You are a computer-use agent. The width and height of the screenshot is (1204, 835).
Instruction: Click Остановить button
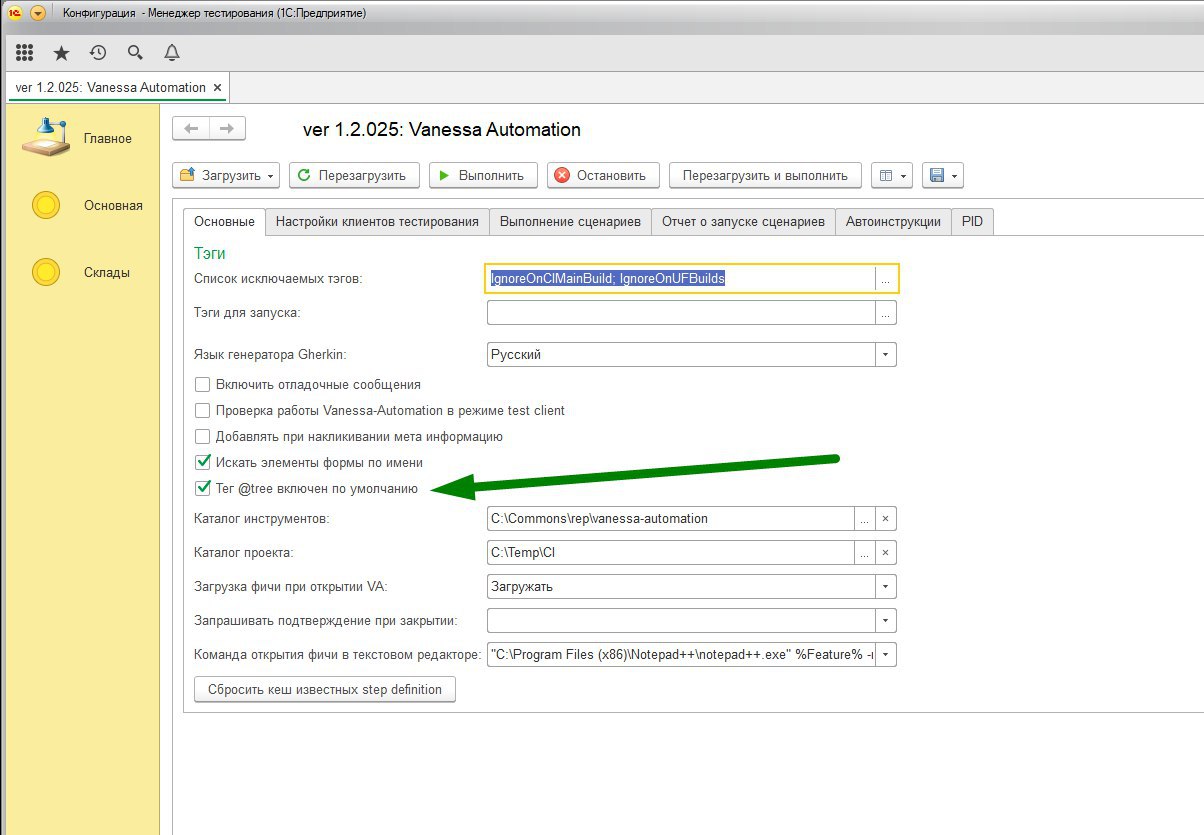603,175
